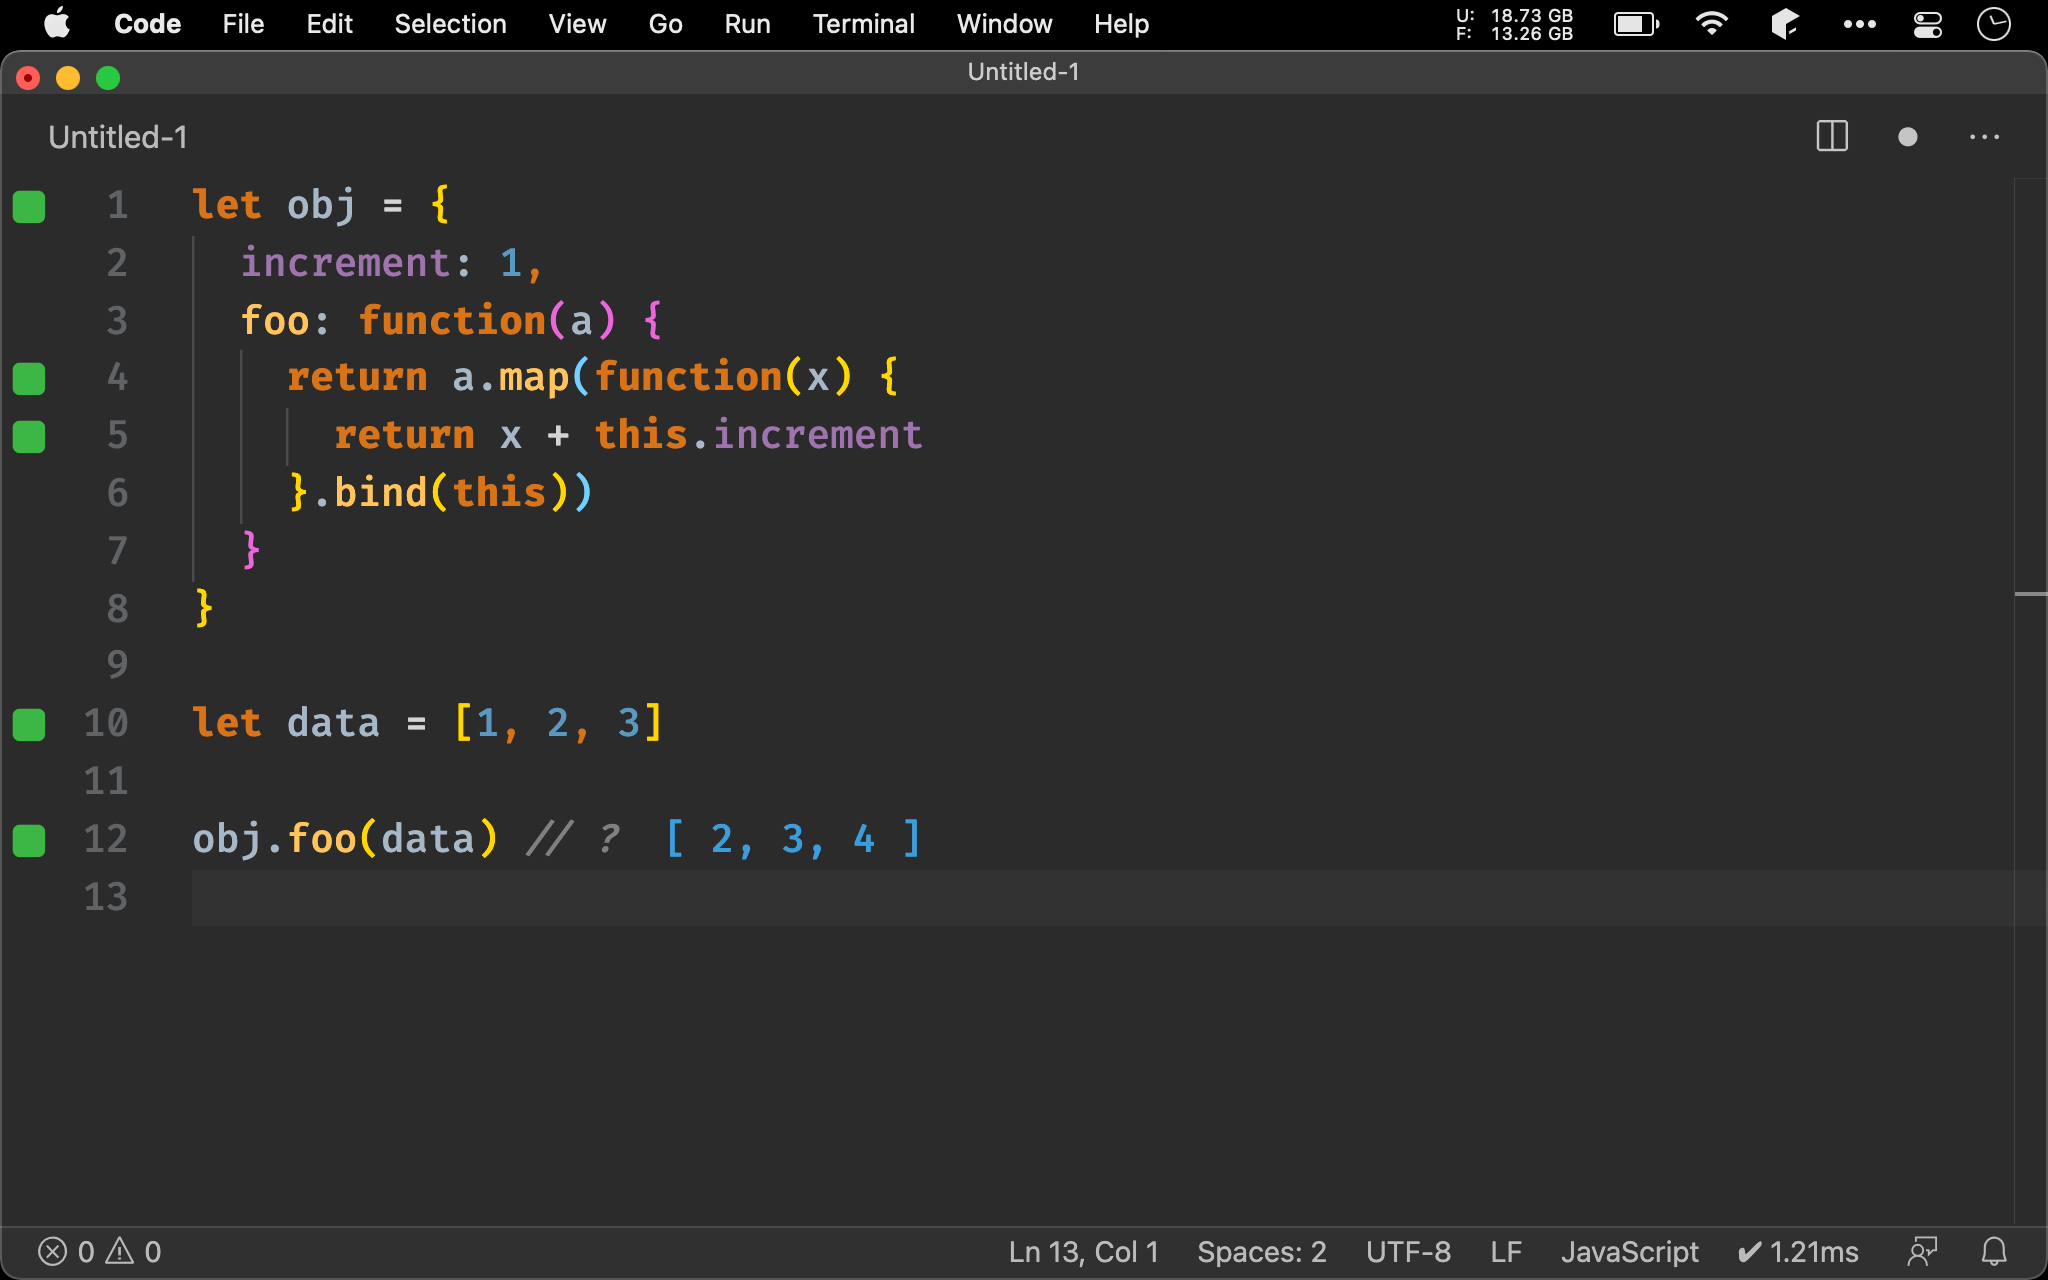Click the green coverage marker on line 5

[29, 437]
